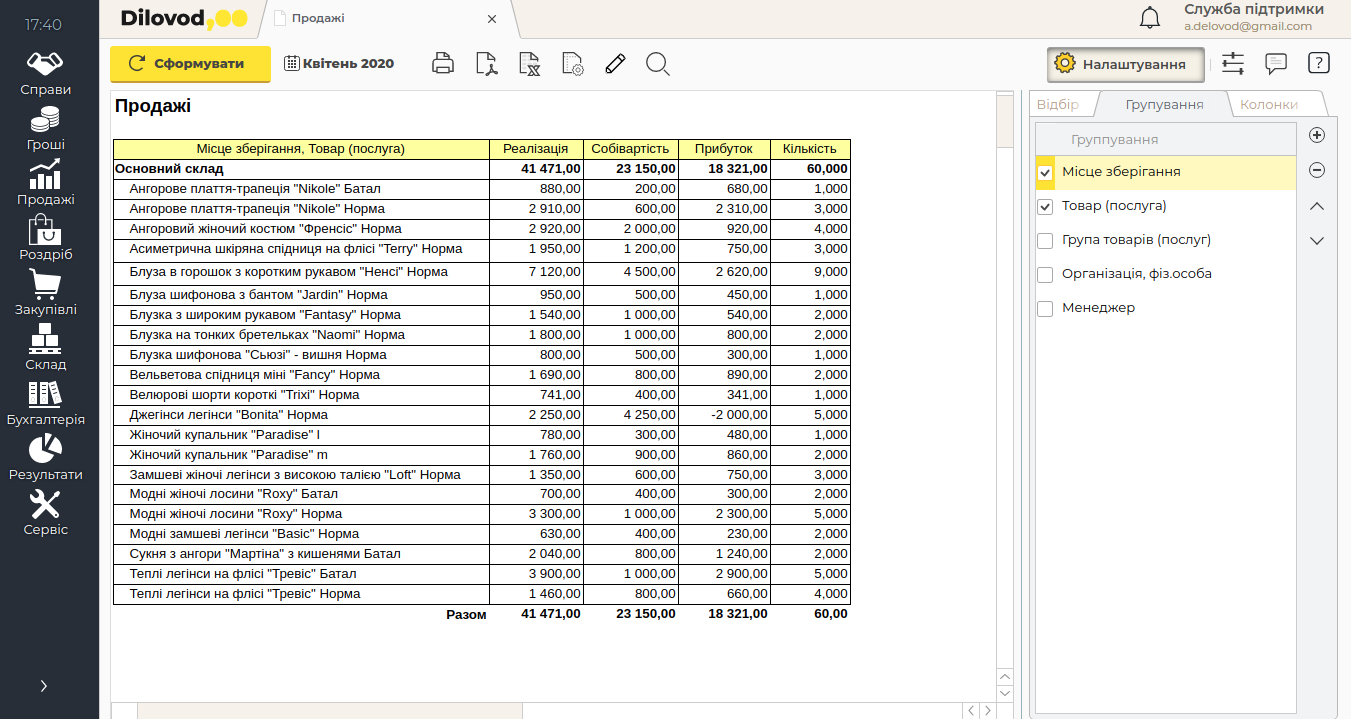Click the Реалізація column header
This screenshot has width=1351, height=719.
point(536,149)
